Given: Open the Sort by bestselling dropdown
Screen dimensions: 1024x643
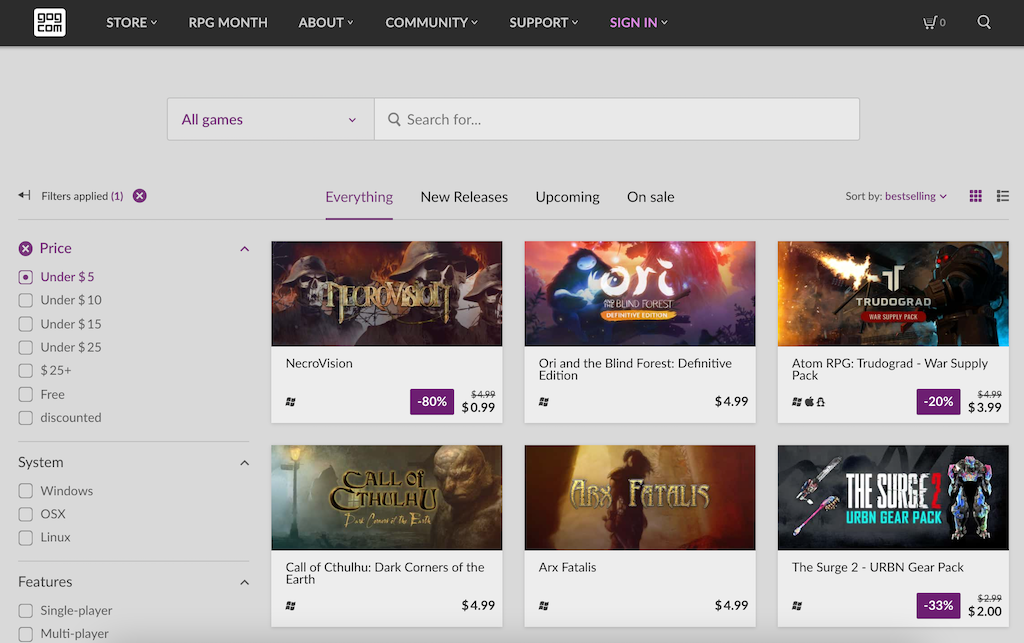Looking at the screenshot, I should click(x=910, y=196).
